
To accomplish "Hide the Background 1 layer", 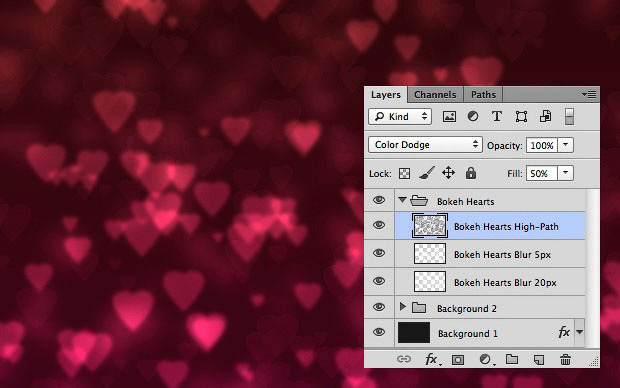I will (x=379, y=332).
